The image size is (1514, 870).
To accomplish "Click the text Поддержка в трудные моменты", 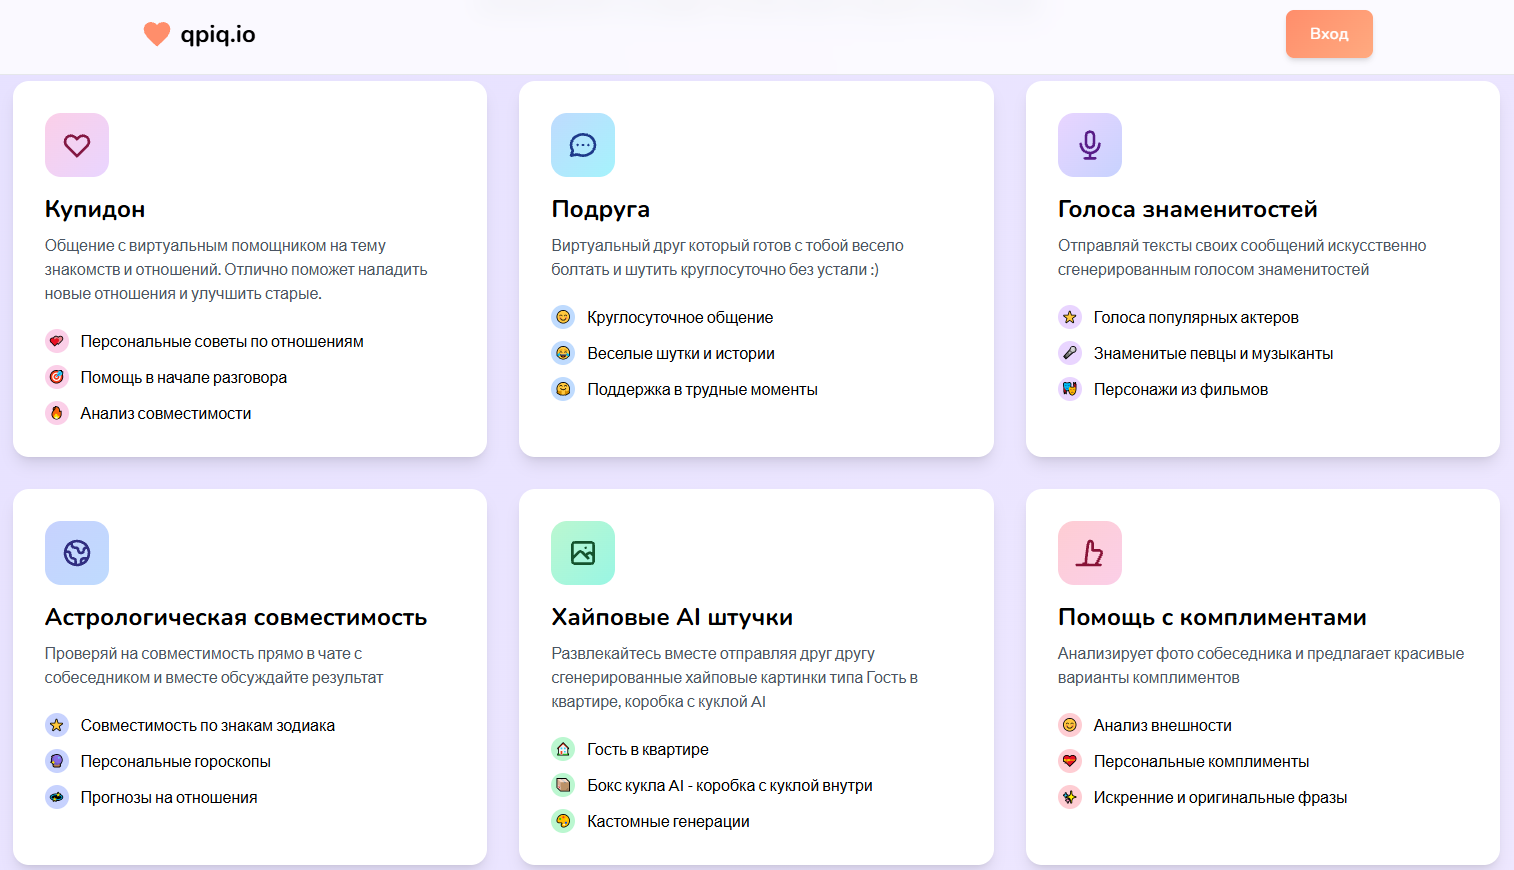I will [x=702, y=389].
